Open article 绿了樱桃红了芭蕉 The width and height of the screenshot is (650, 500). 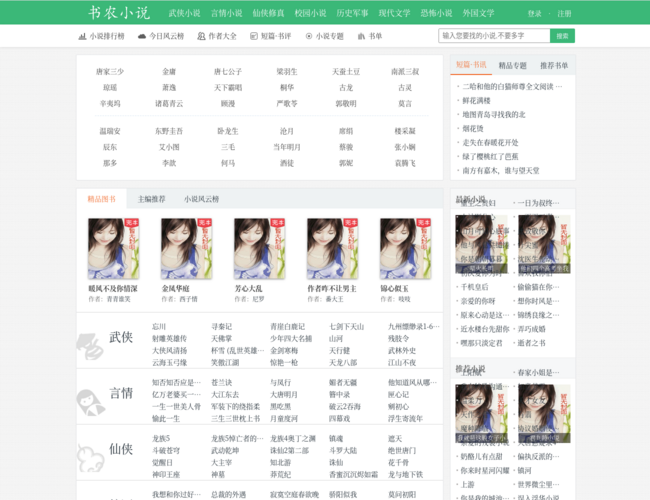click(x=490, y=157)
